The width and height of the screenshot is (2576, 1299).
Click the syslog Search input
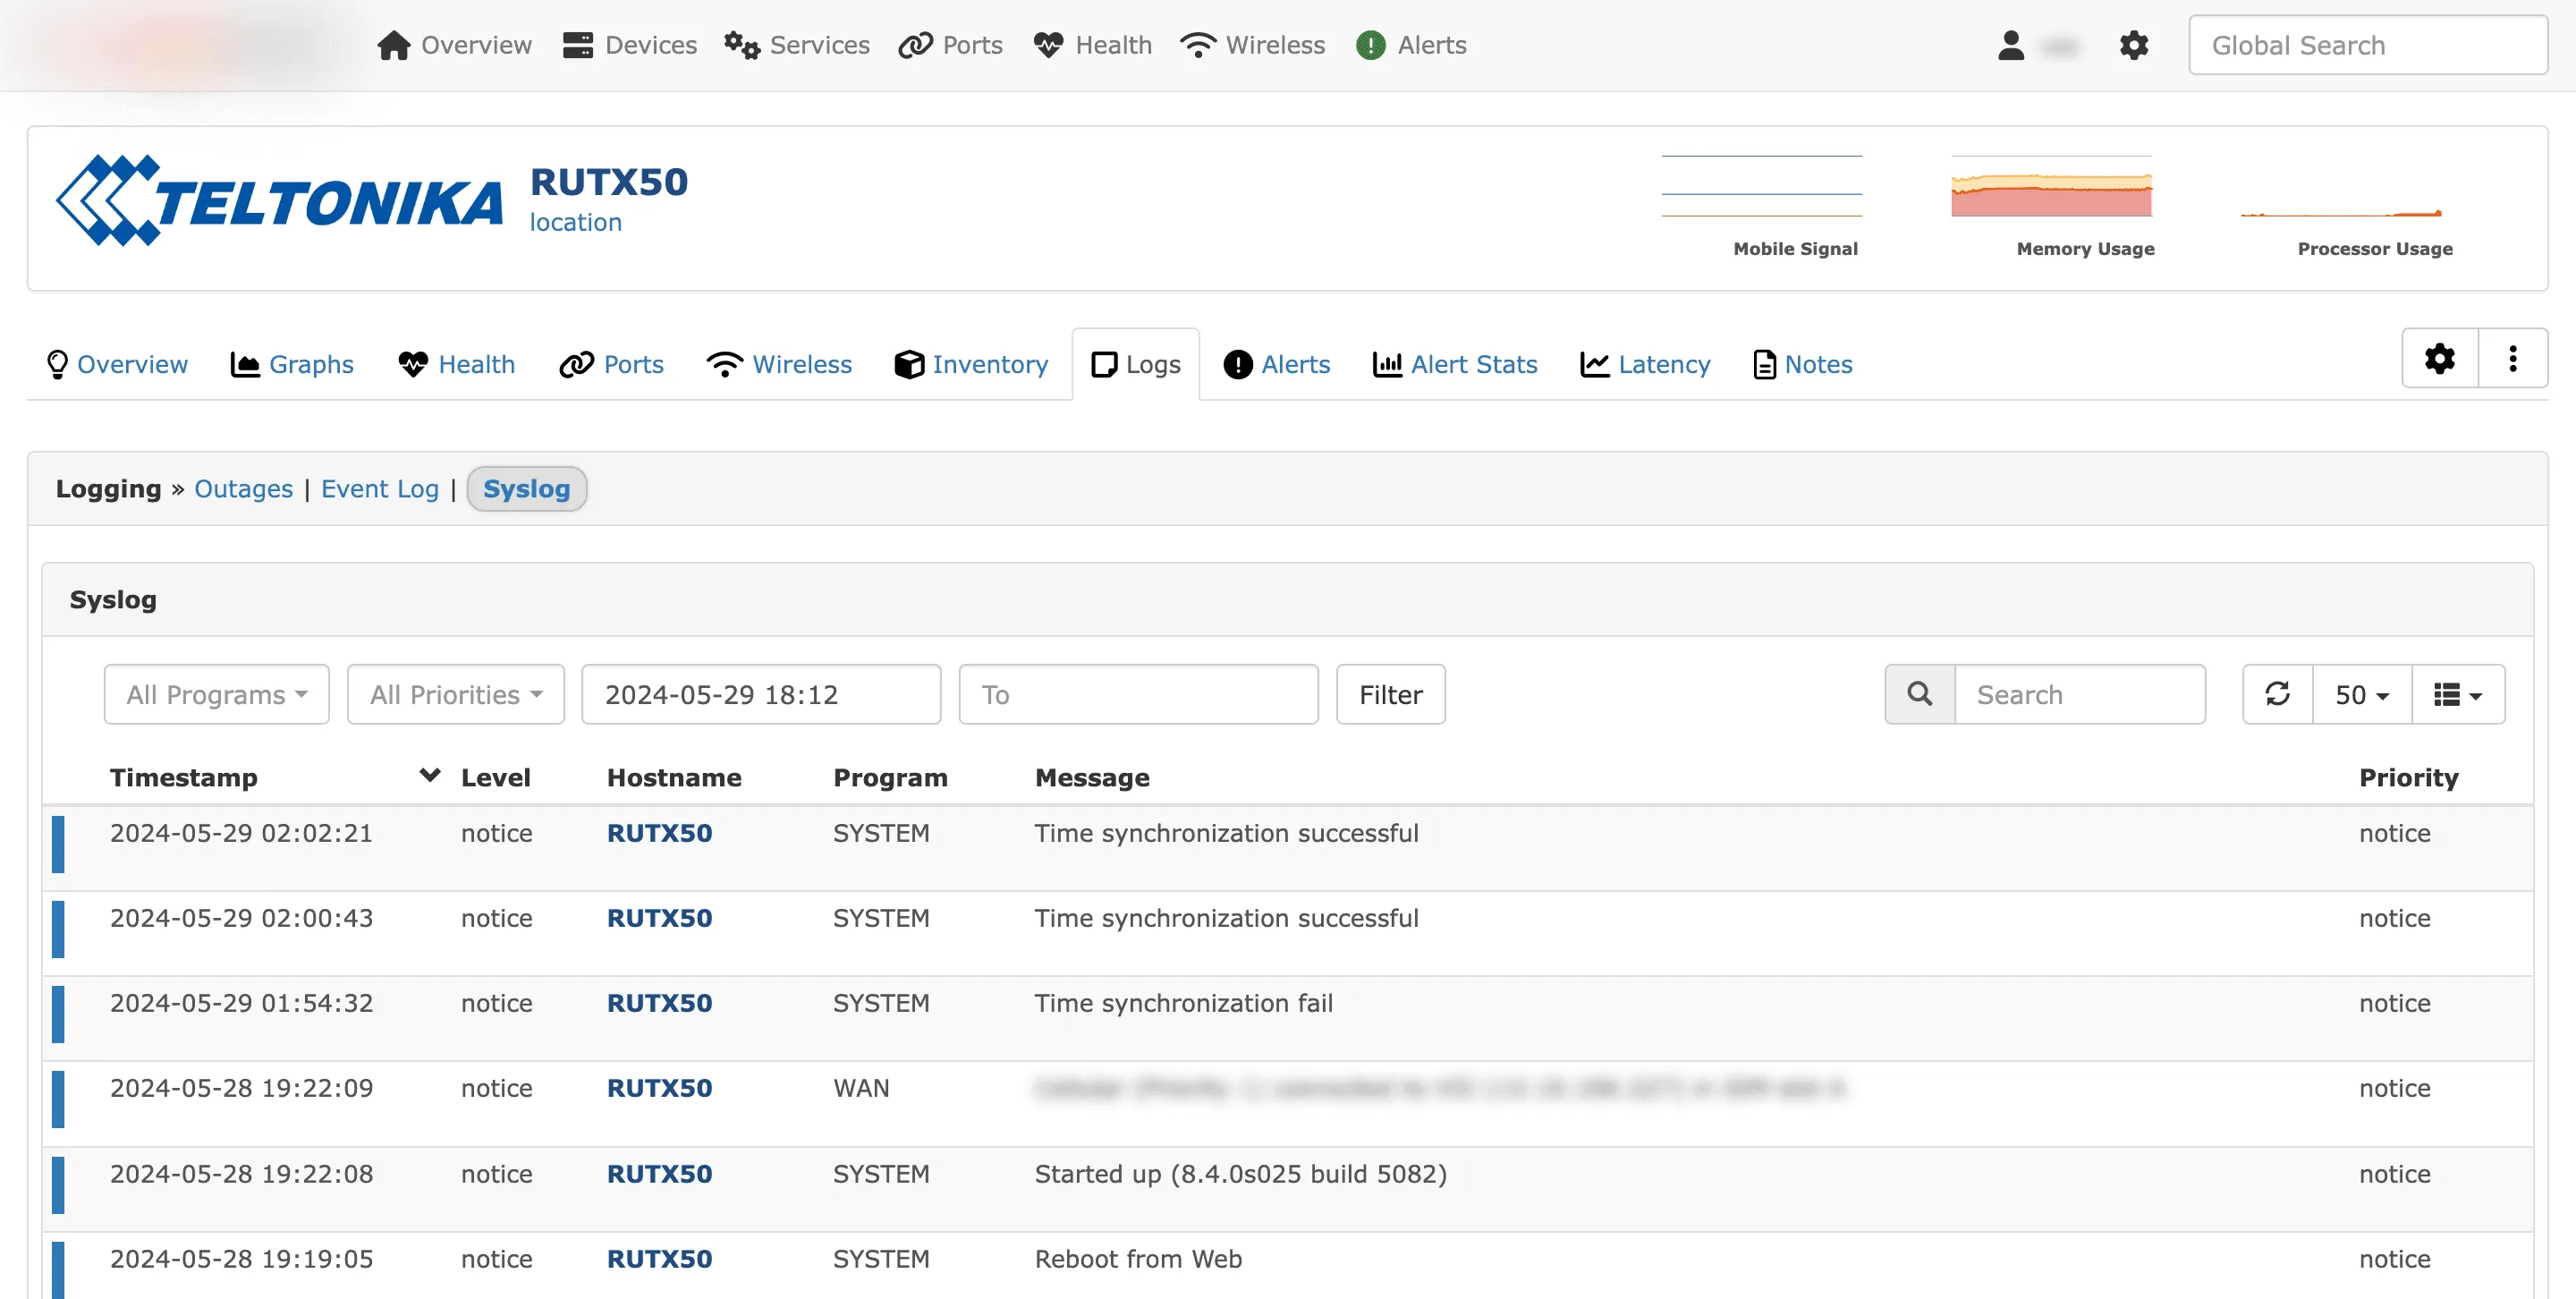click(2079, 694)
